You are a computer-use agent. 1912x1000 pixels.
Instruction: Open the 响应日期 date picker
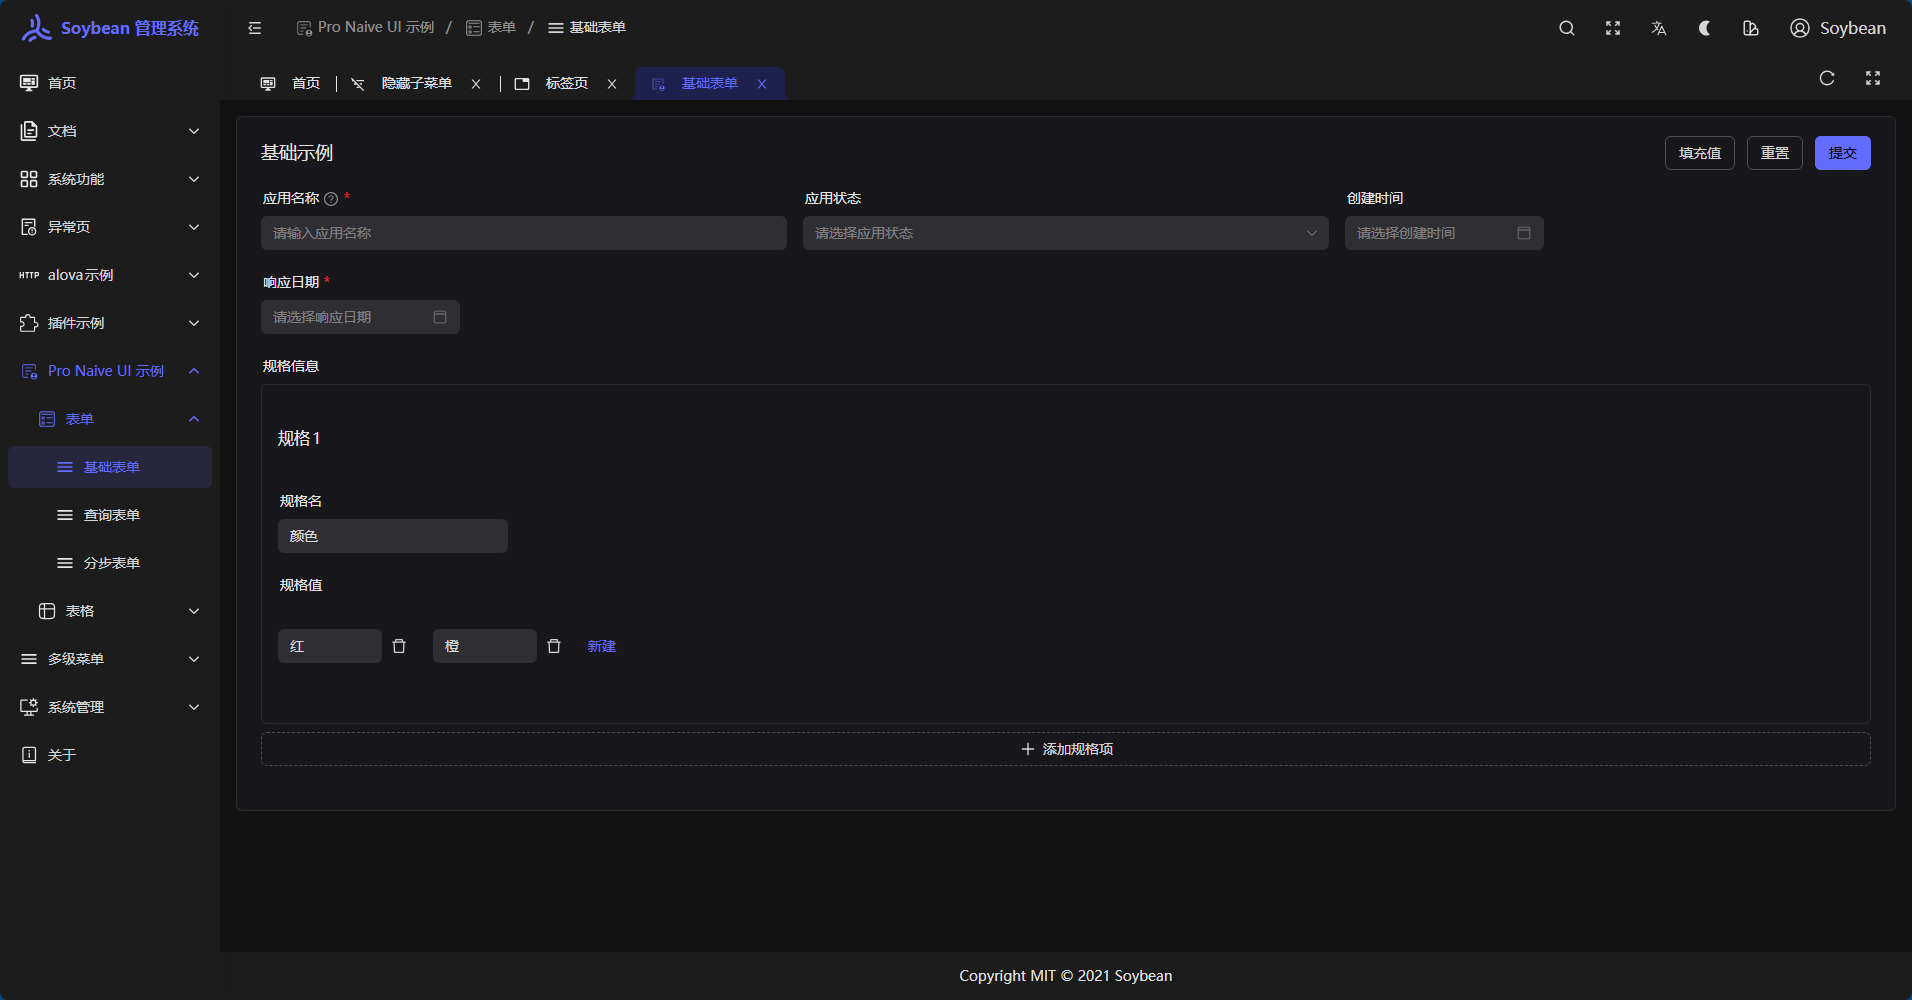click(360, 317)
